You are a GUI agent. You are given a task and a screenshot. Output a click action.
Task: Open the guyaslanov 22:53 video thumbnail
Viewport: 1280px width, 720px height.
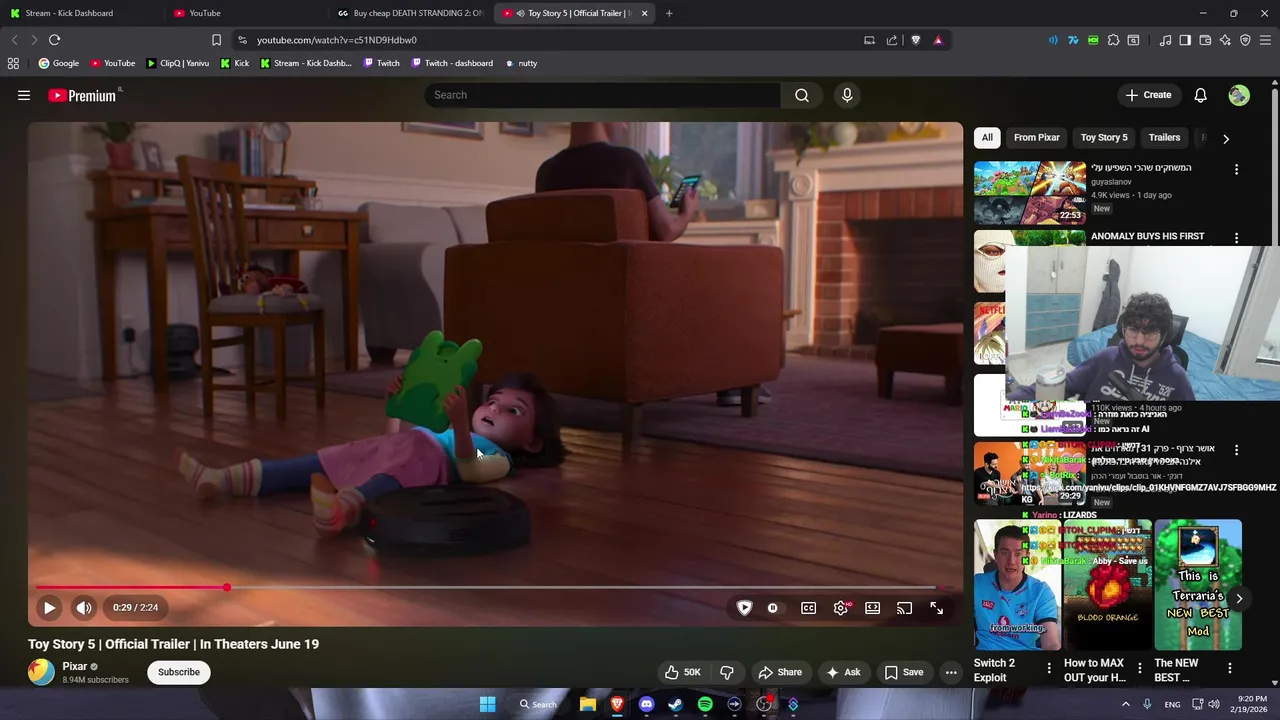click(1030, 192)
